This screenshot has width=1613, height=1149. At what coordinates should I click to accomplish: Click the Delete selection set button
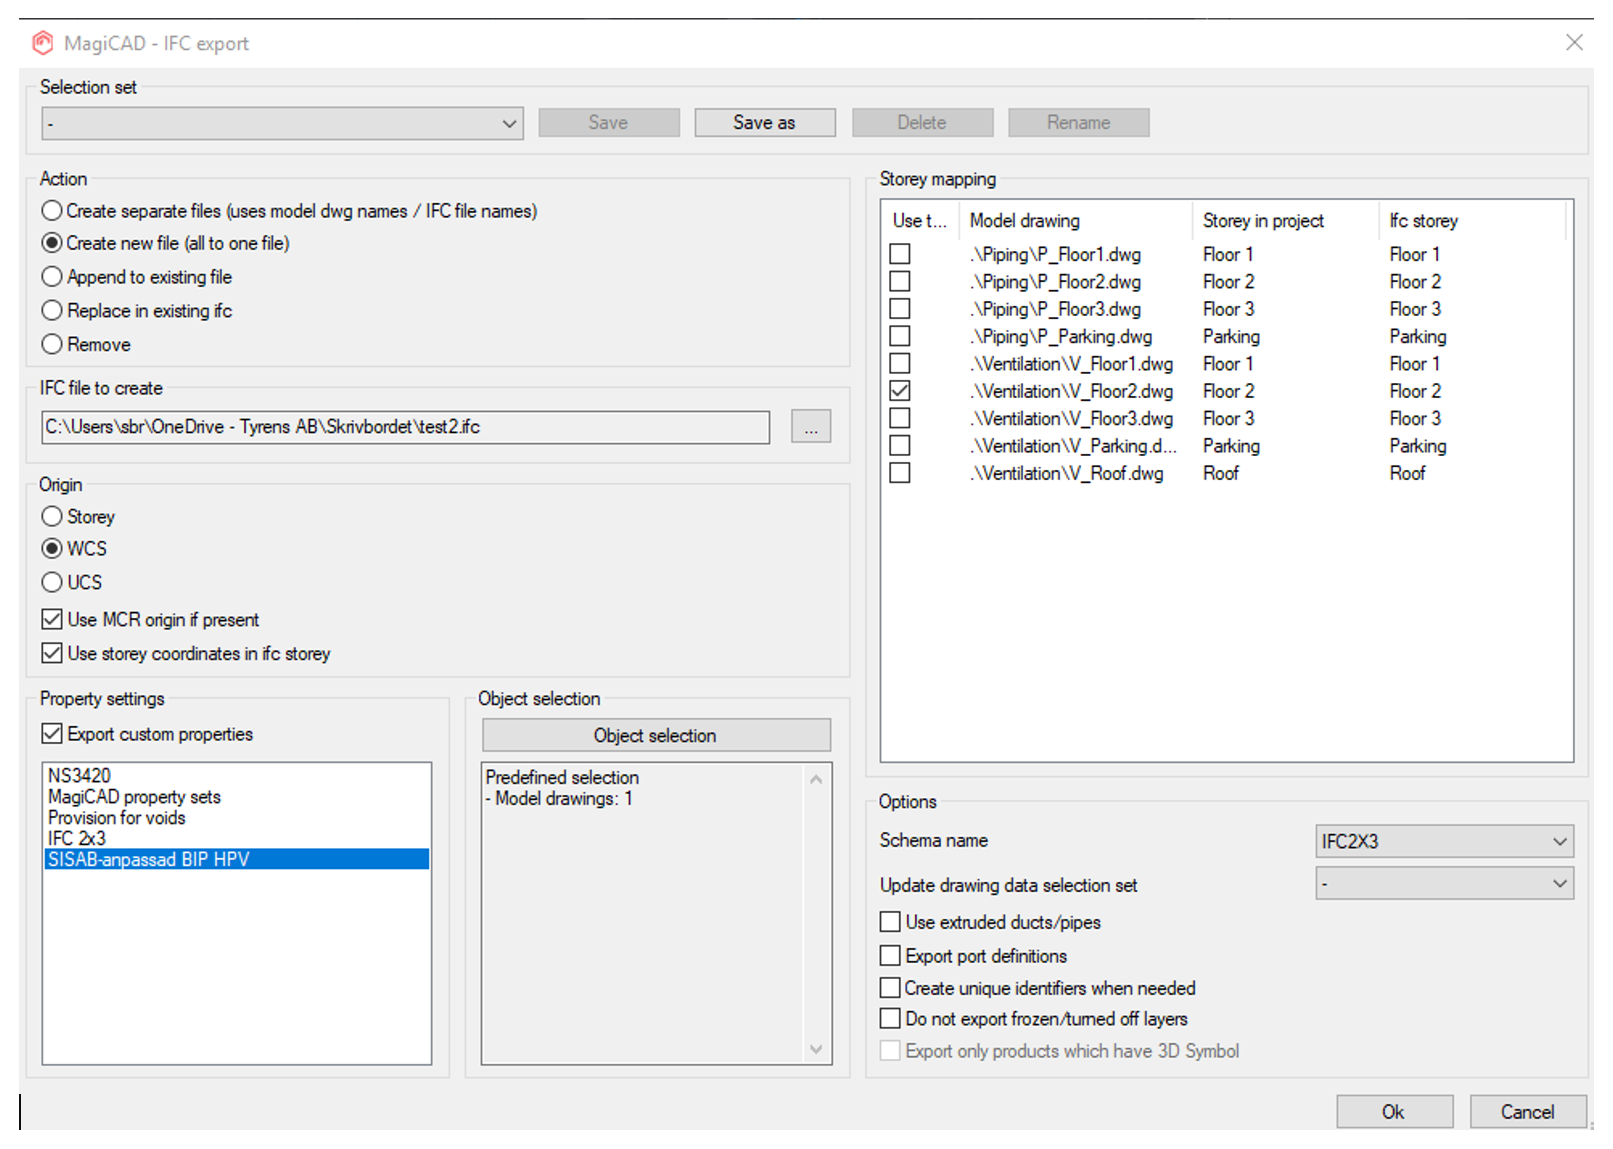(x=922, y=123)
